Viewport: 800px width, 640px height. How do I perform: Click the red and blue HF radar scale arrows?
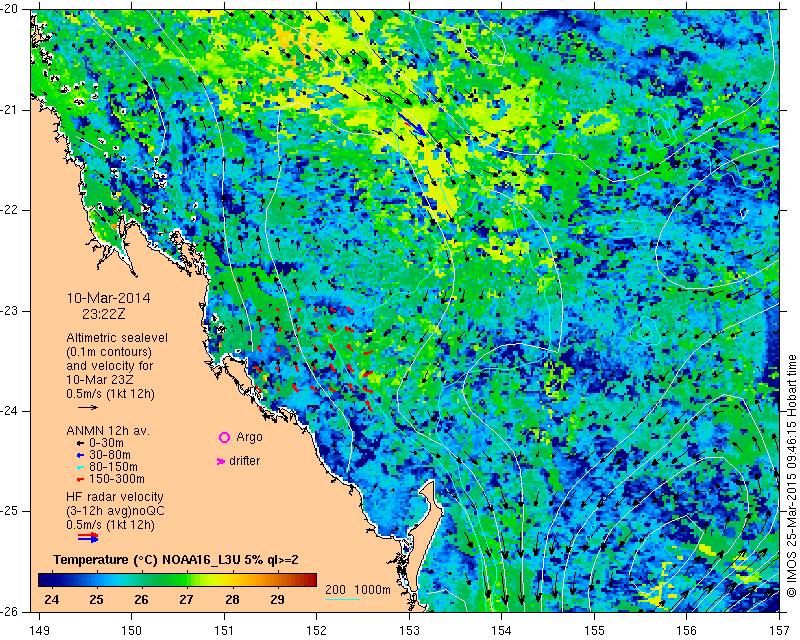click(88, 537)
